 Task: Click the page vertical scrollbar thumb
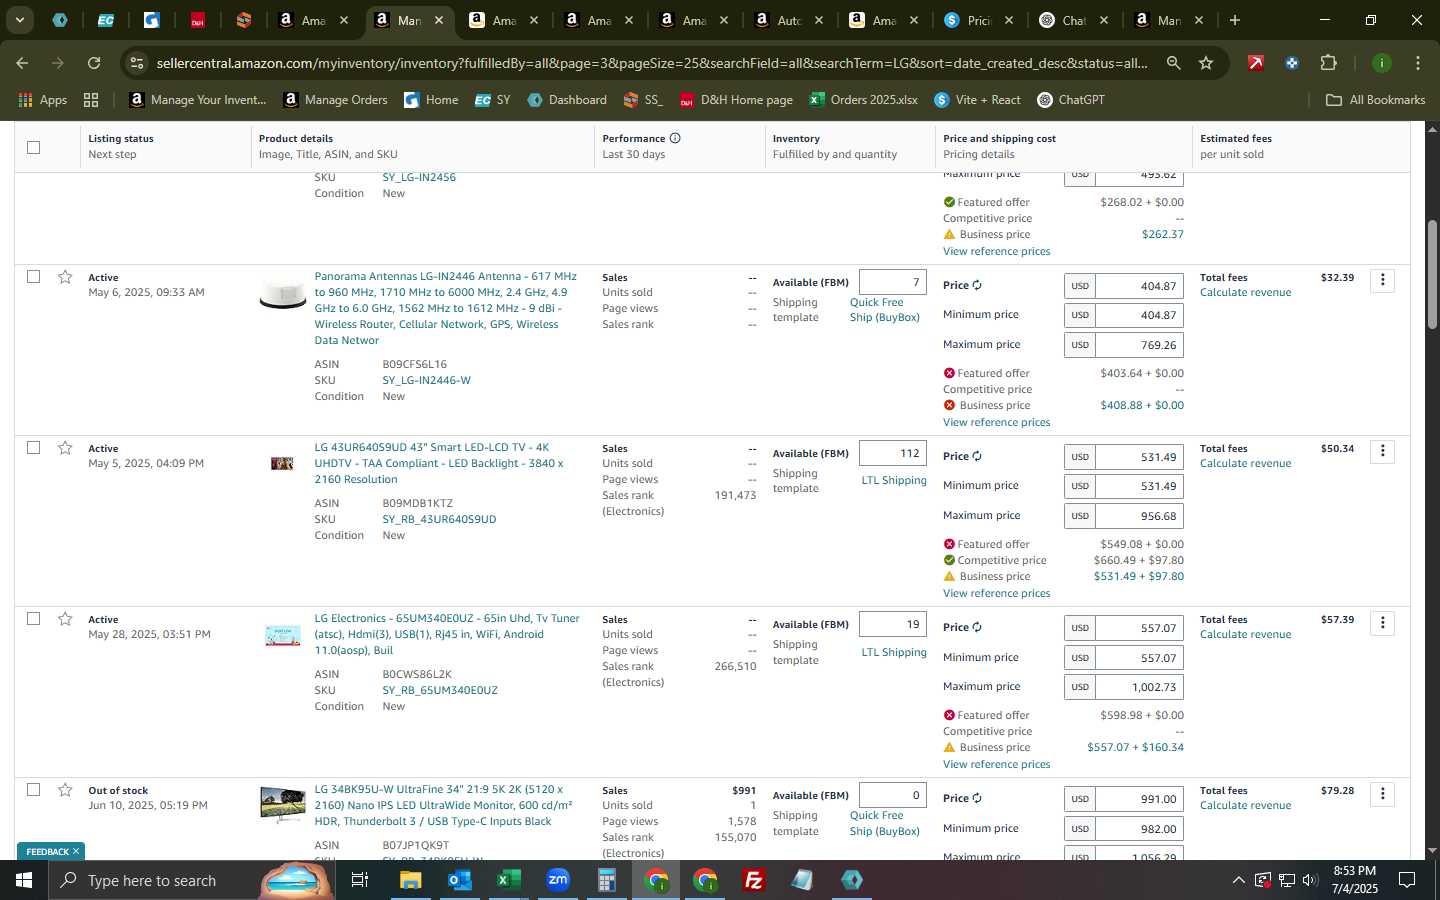click(1432, 275)
